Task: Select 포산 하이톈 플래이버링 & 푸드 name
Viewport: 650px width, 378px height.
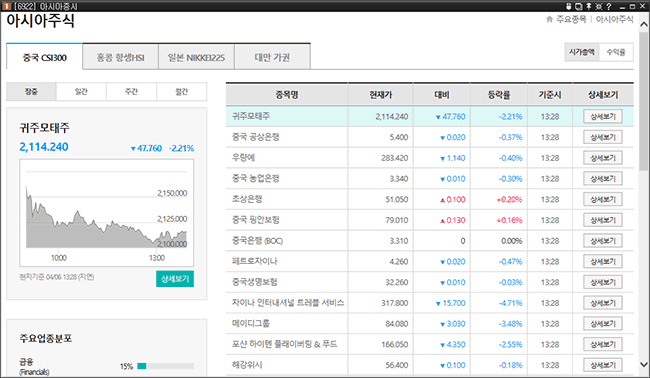Action: (x=284, y=344)
